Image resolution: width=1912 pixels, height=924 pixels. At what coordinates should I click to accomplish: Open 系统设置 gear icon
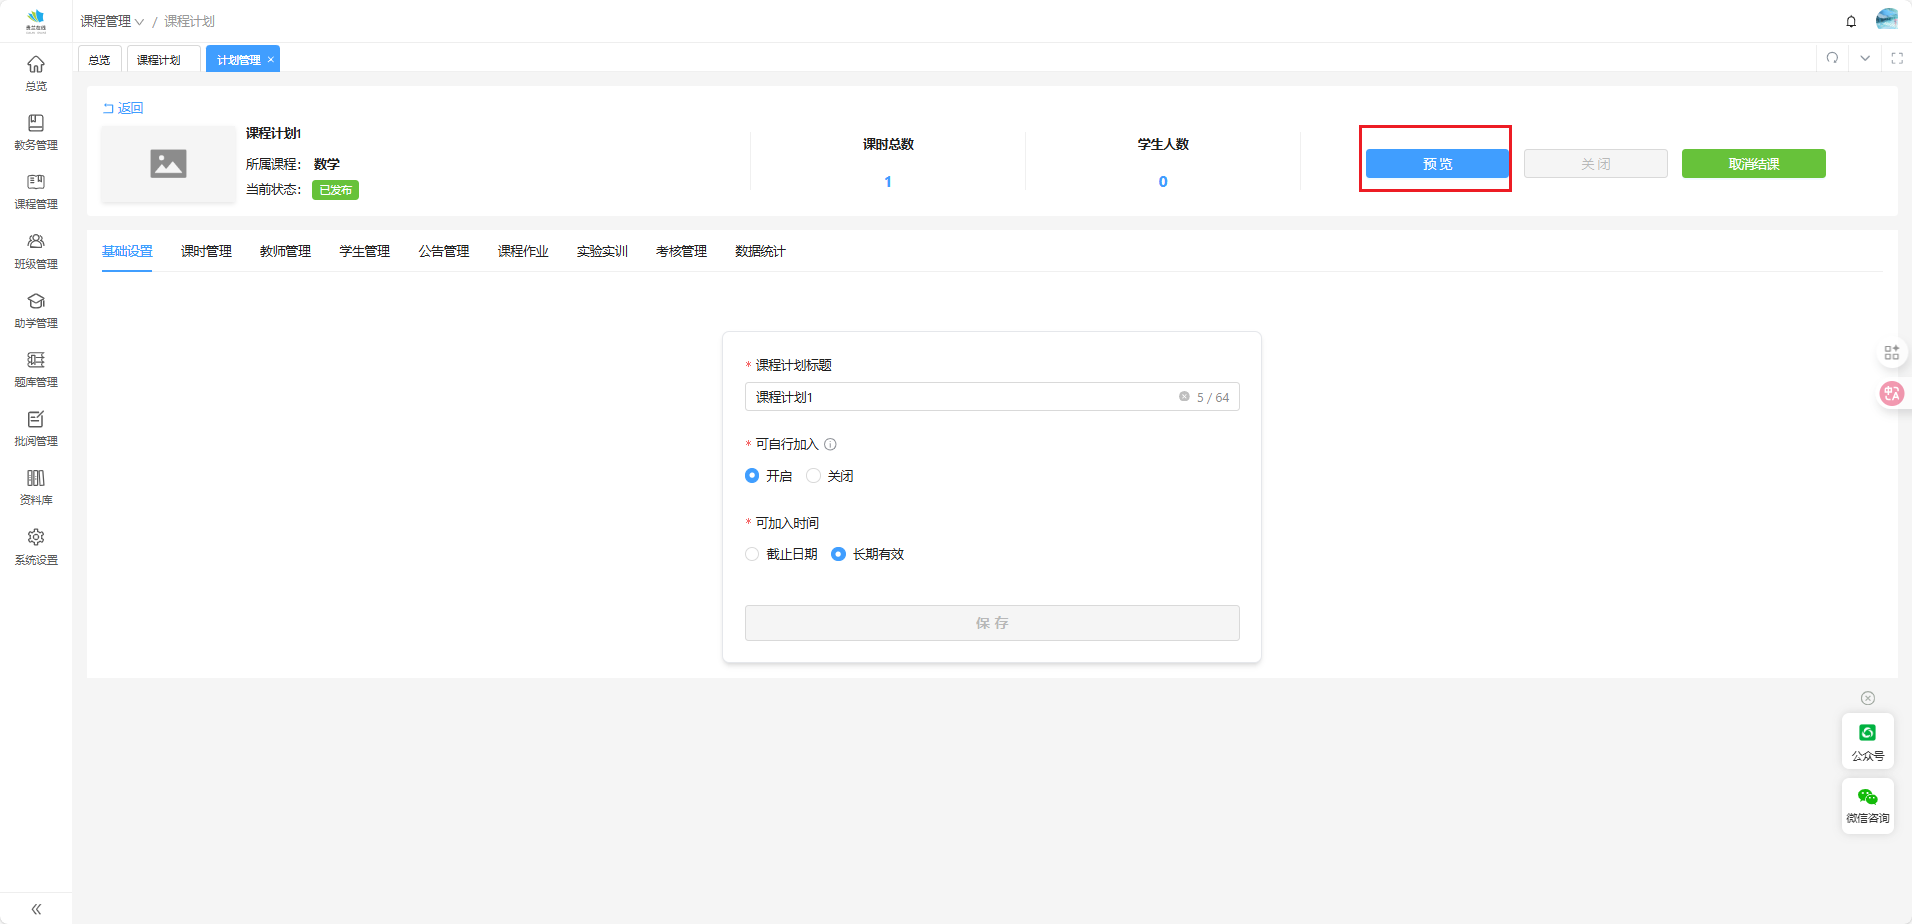coord(36,546)
